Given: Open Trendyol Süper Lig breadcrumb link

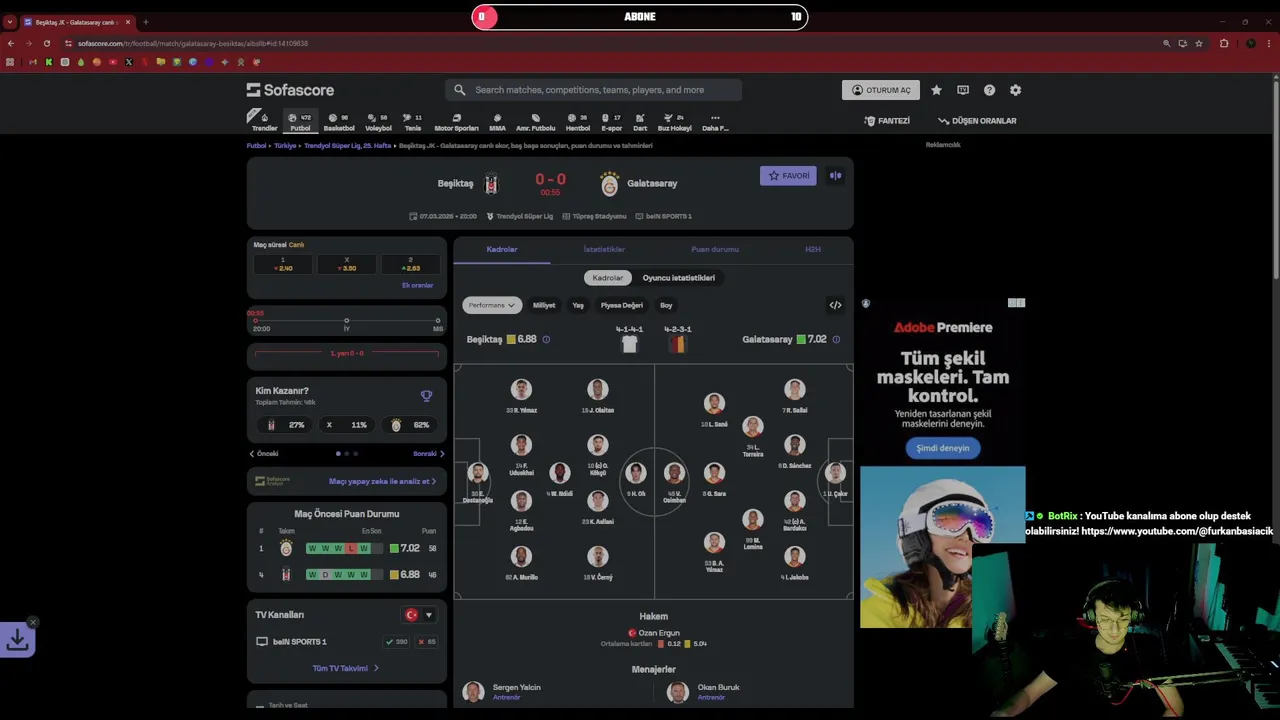Looking at the screenshot, I should click(347, 146).
